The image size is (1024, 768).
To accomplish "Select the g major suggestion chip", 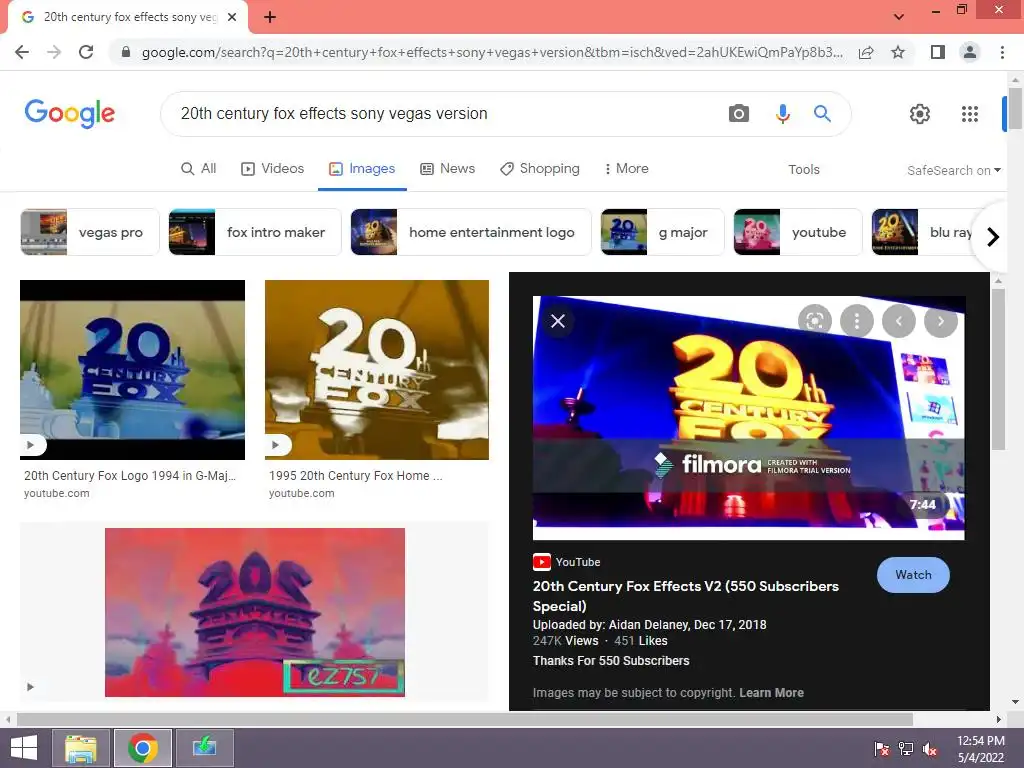I will [662, 232].
